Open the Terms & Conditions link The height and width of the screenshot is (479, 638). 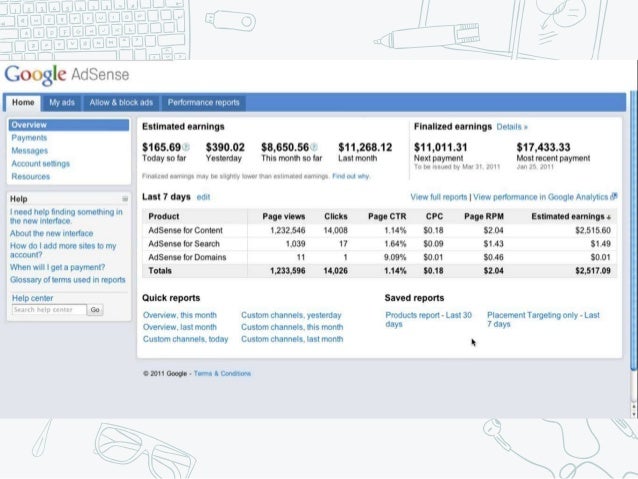(x=222, y=374)
